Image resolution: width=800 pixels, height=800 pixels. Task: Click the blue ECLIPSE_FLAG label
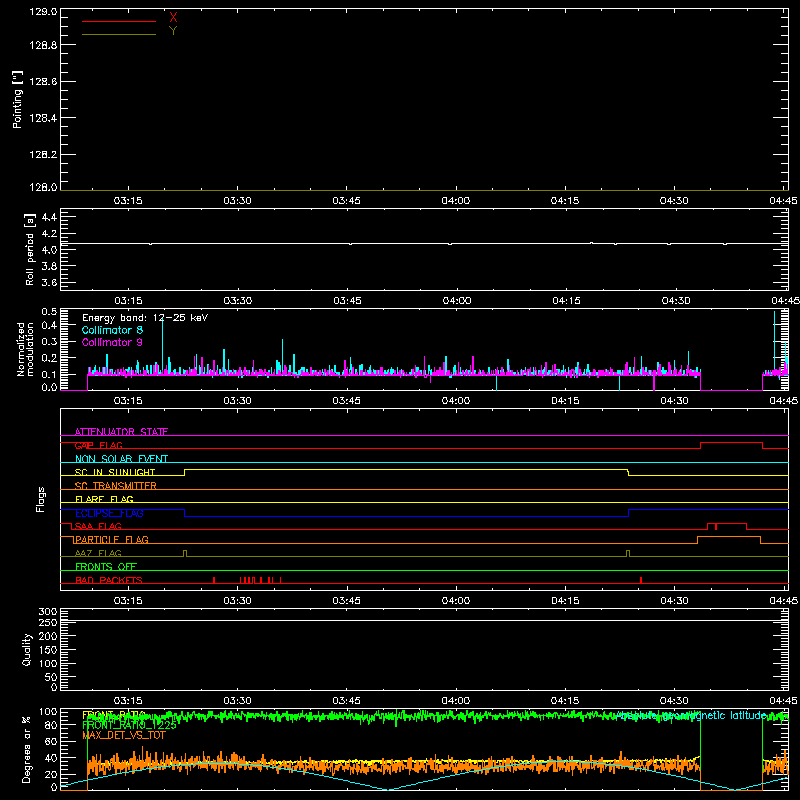109,513
